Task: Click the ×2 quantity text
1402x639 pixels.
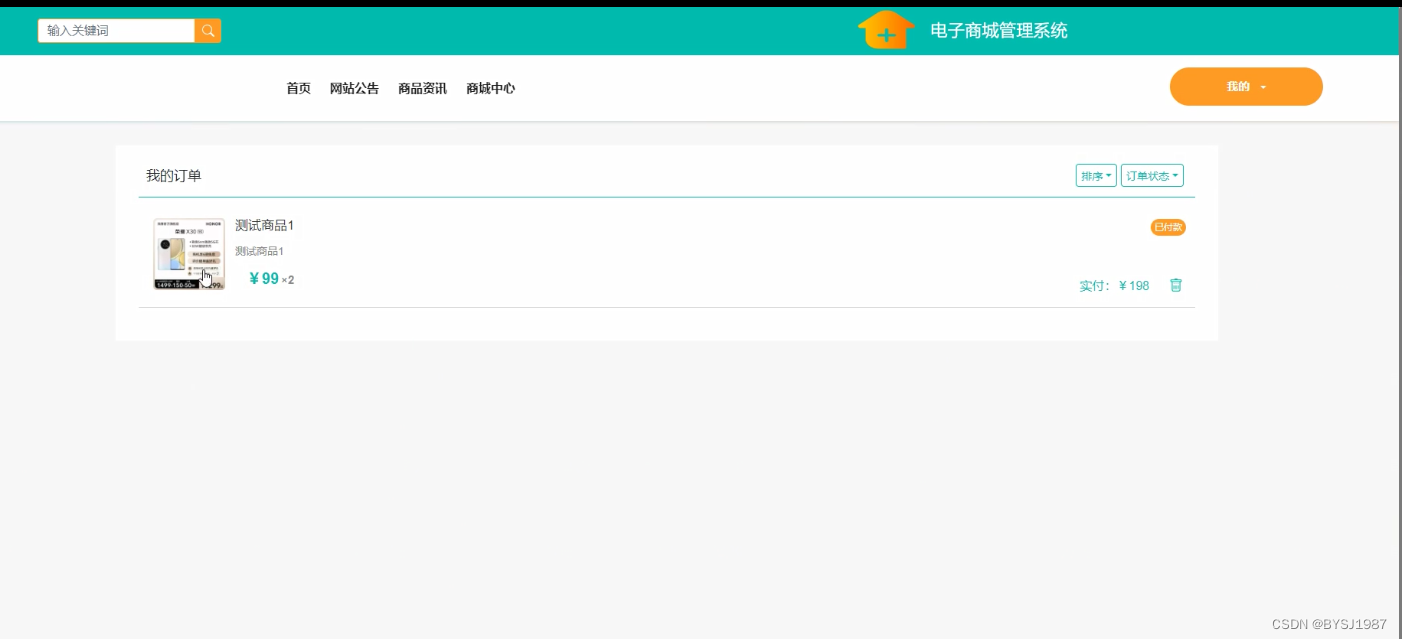Action: (288, 280)
